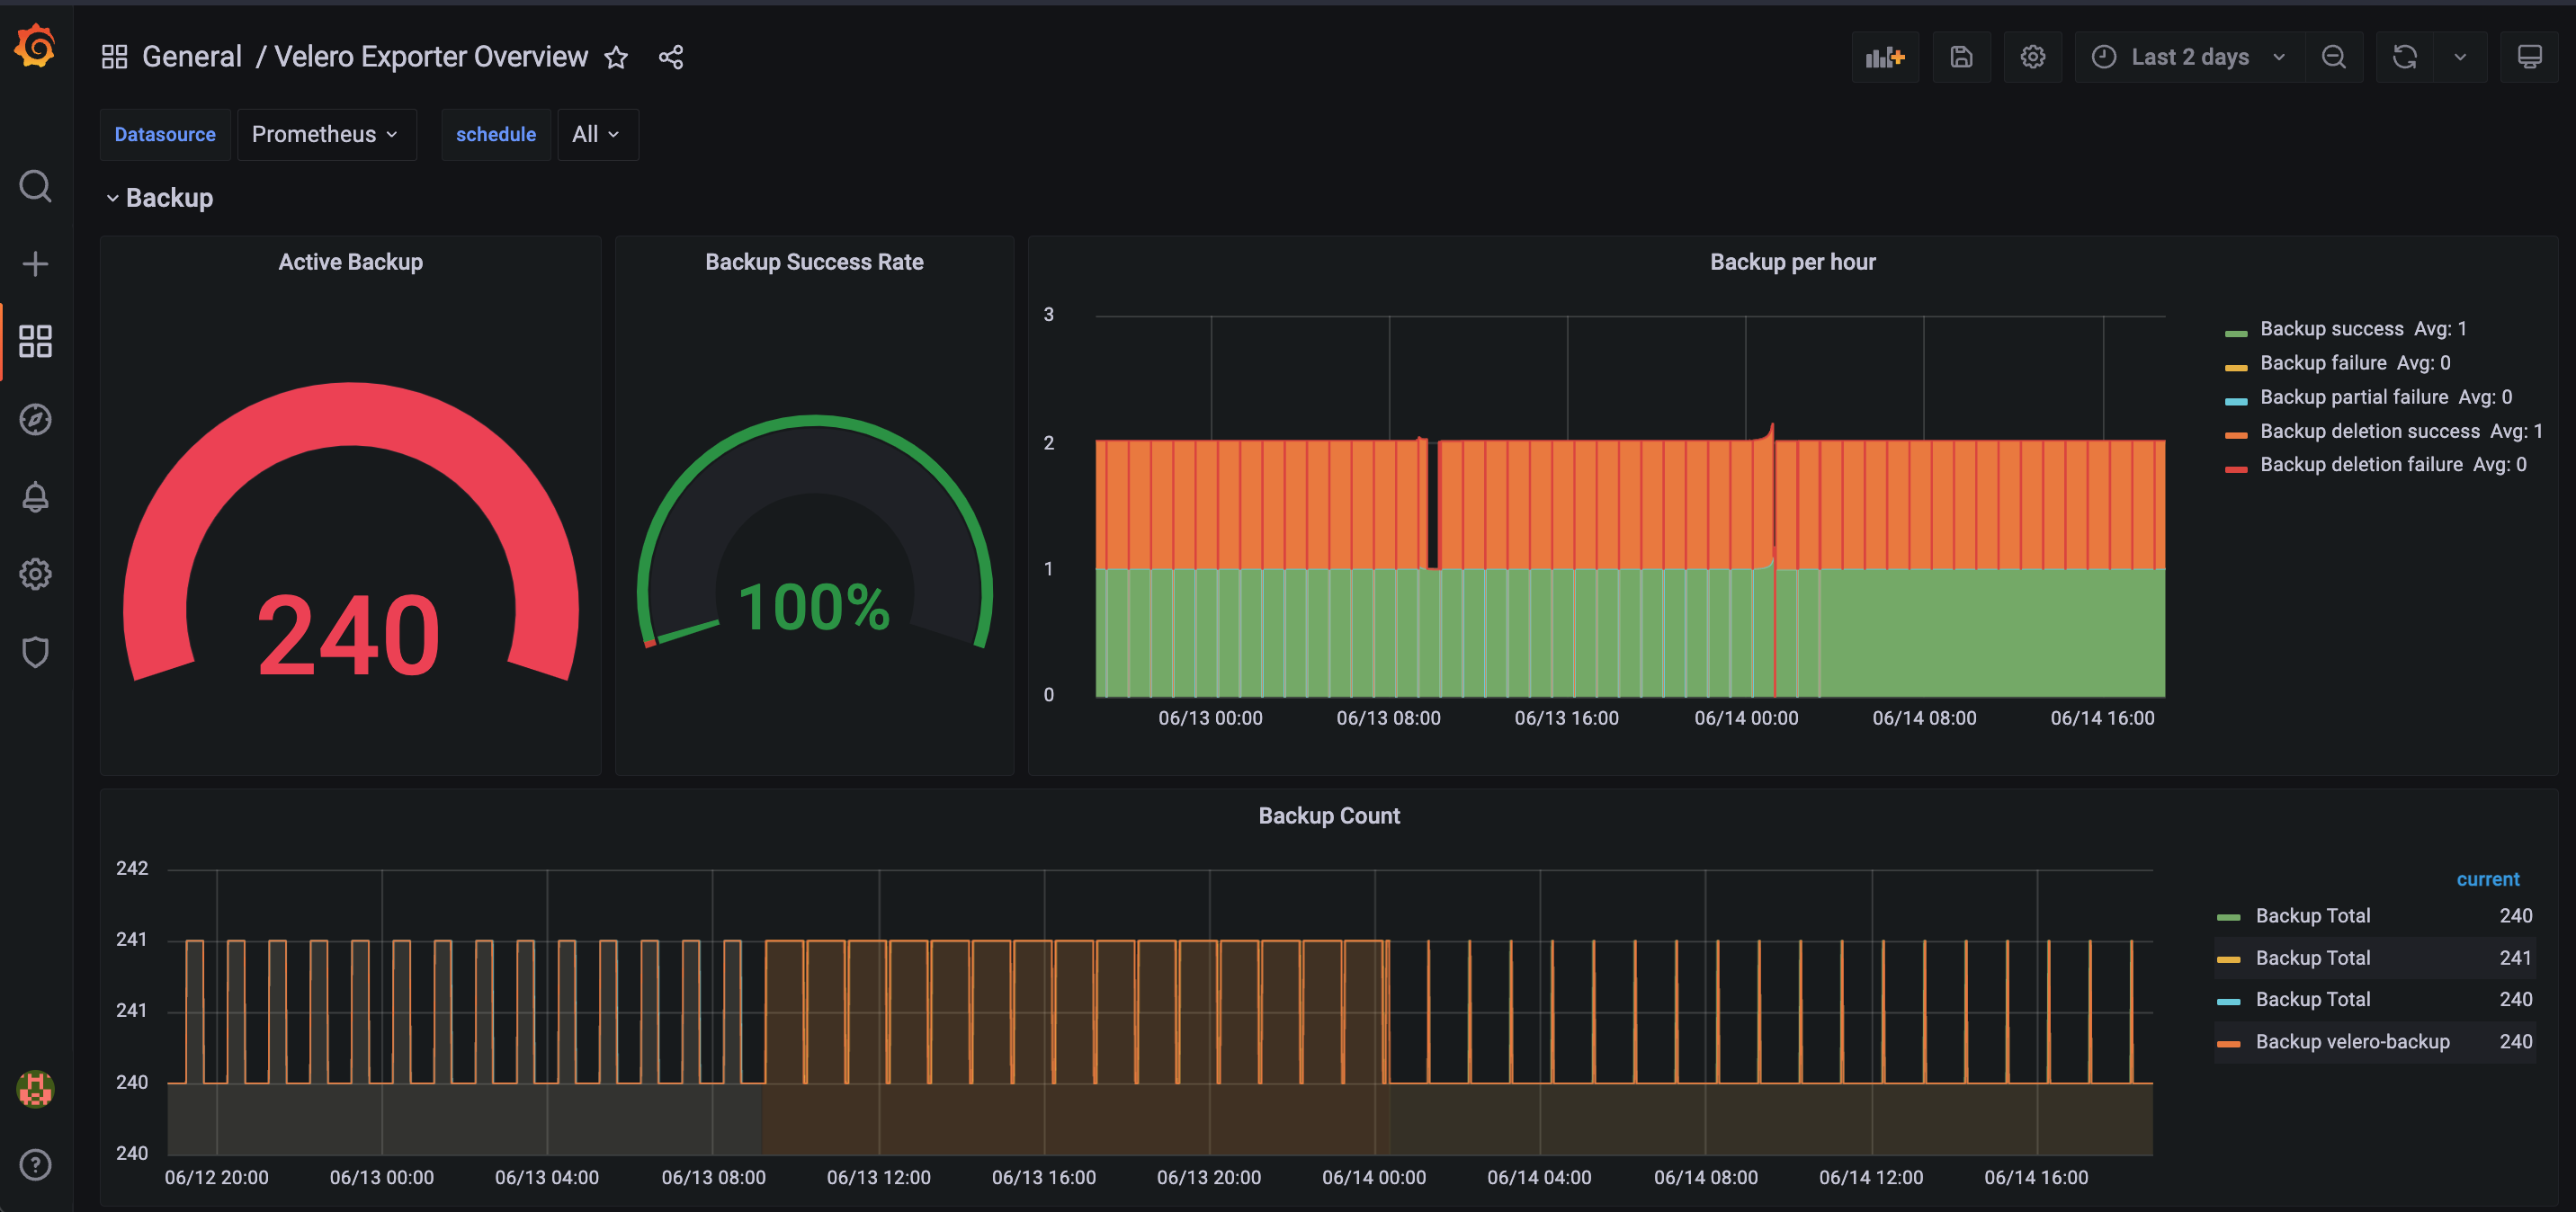Image resolution: width=2576 pixels, height=1212 pixels.
Task: Open the search dashboards sidebar icon
Action: tap(35, 186)
